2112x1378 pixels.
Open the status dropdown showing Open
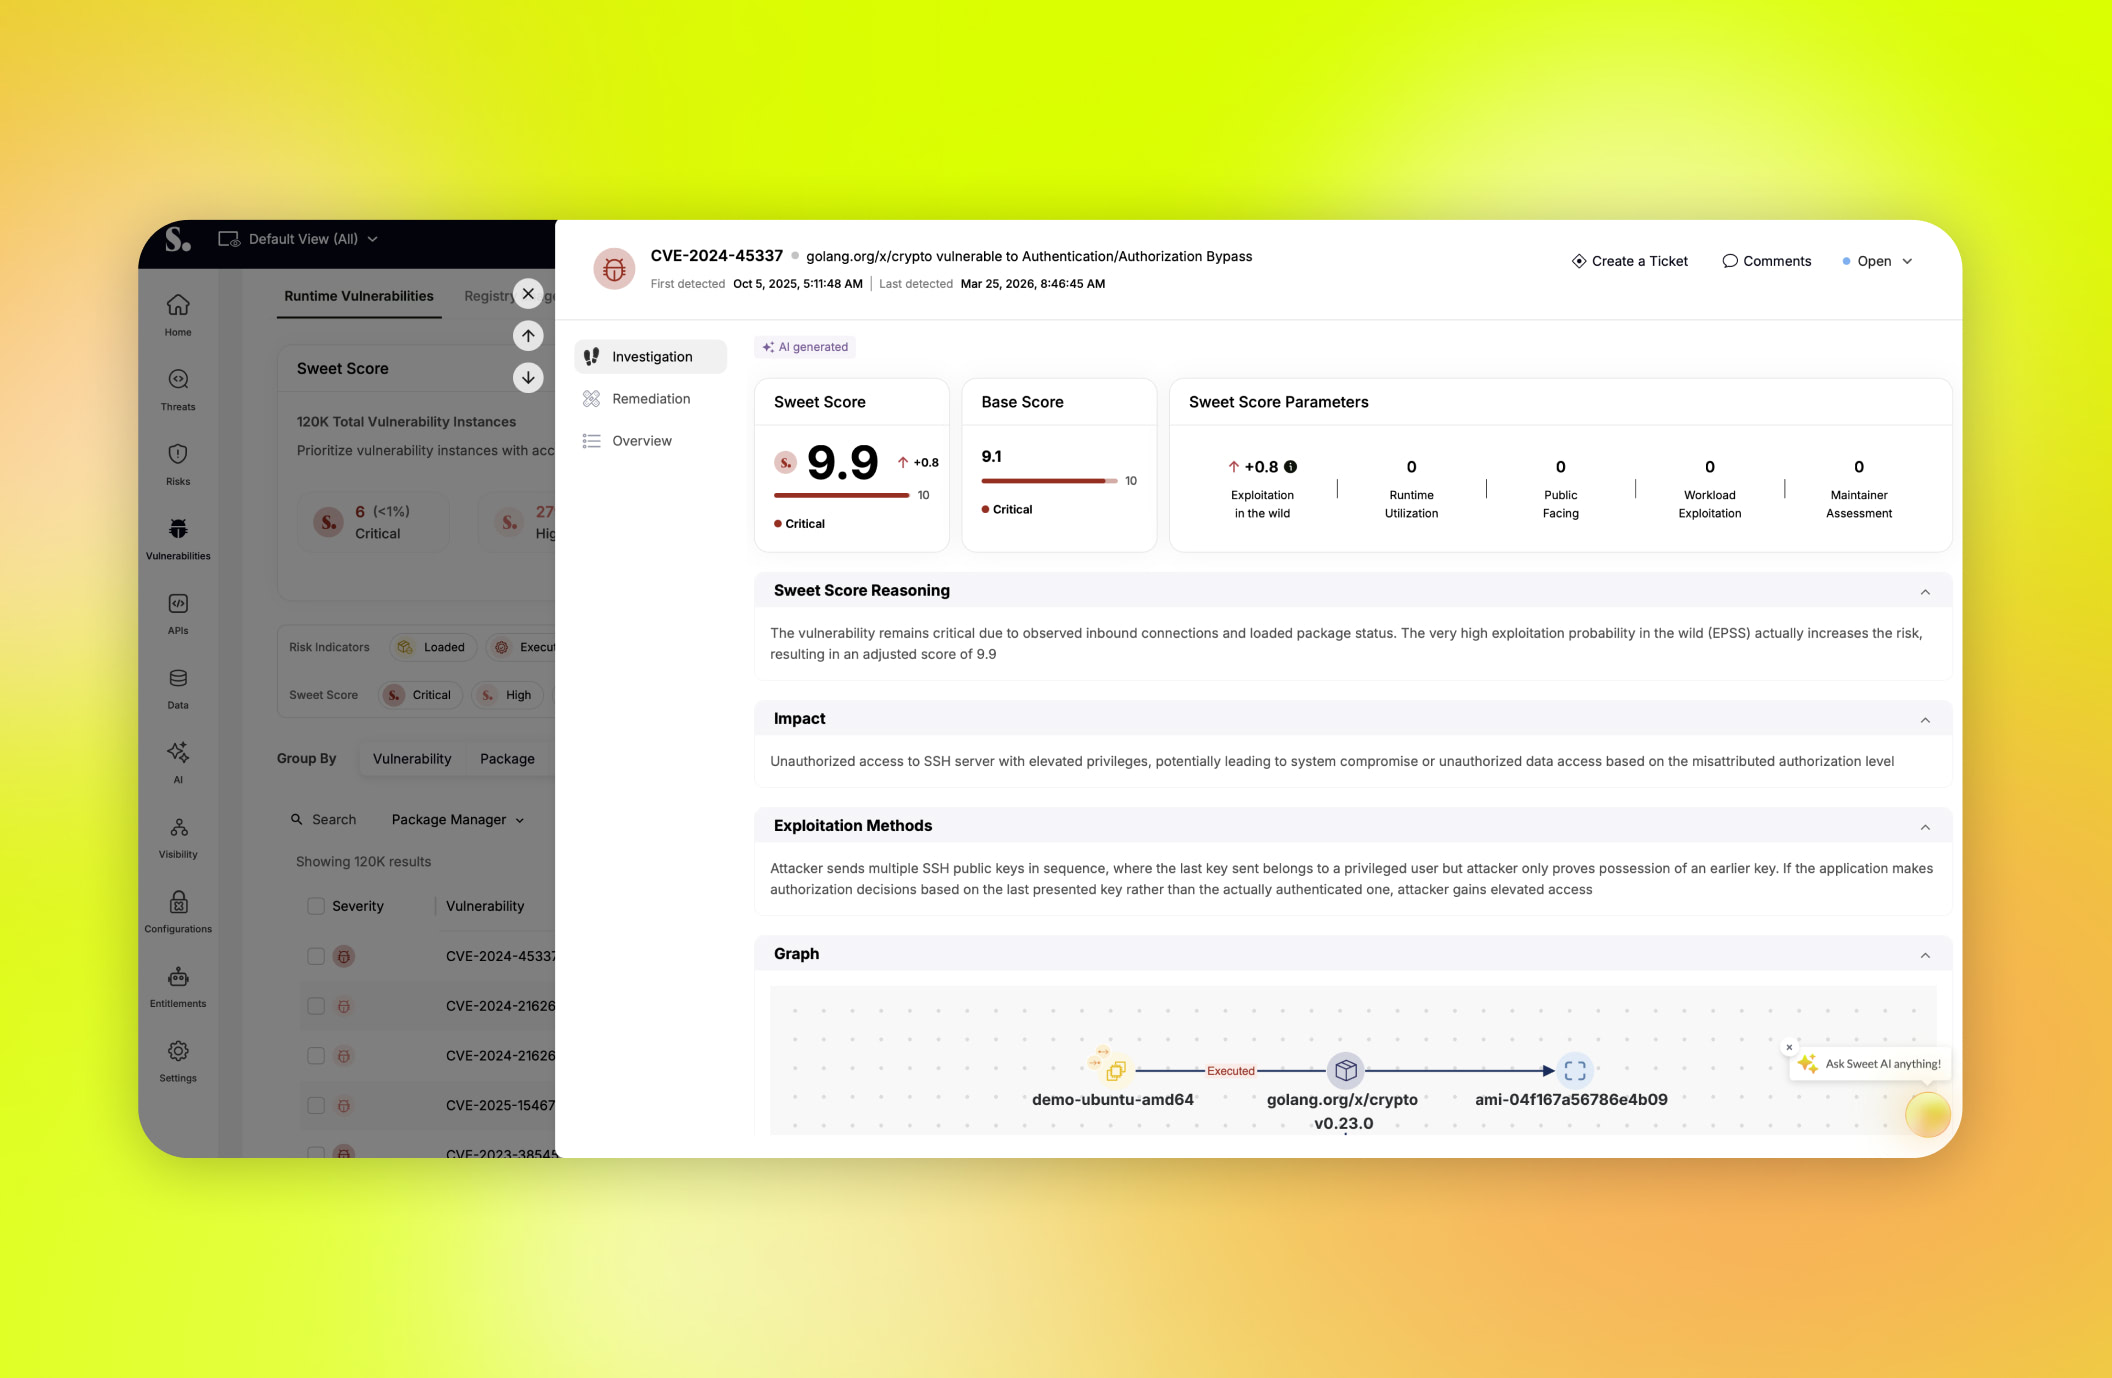coord(1878,261)
